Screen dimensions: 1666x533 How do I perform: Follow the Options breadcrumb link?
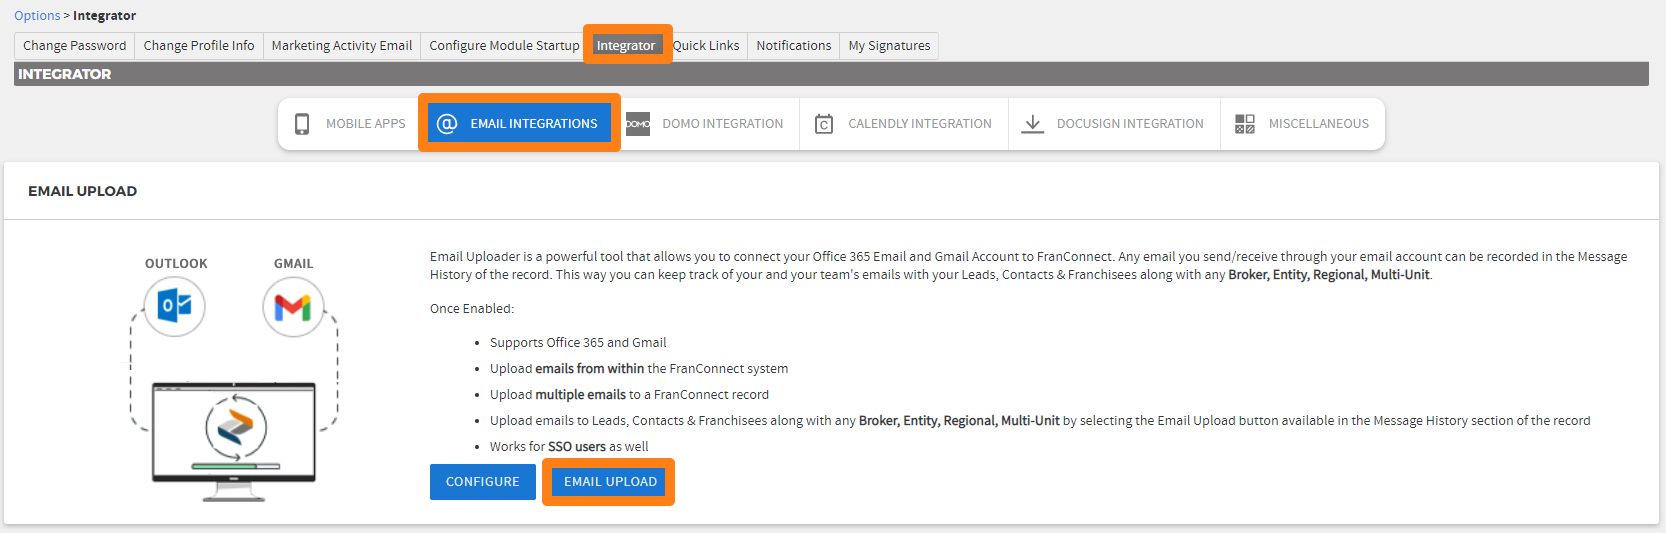tap(37, 16)
